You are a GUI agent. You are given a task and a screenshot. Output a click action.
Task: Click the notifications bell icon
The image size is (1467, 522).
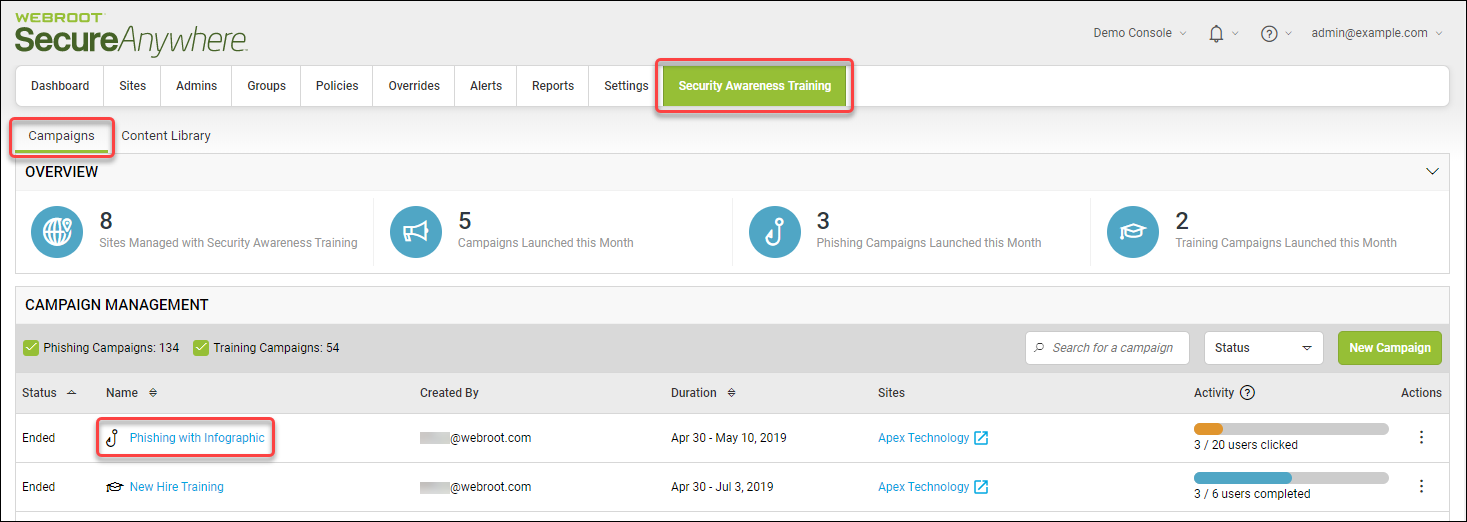click(x=1216, y=33)
